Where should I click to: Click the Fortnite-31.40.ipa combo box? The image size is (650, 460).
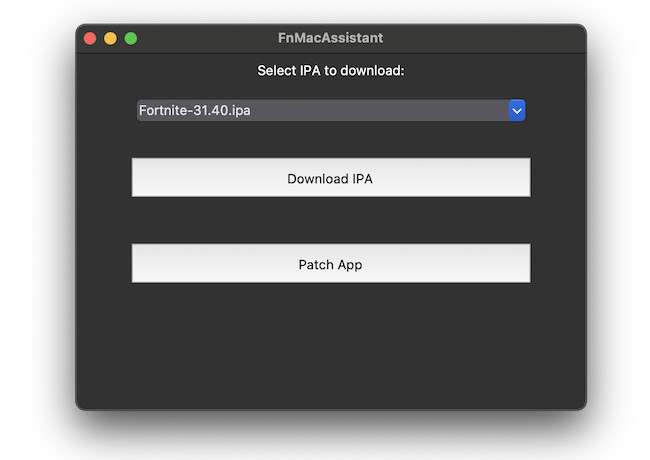(x=331, y=111)
